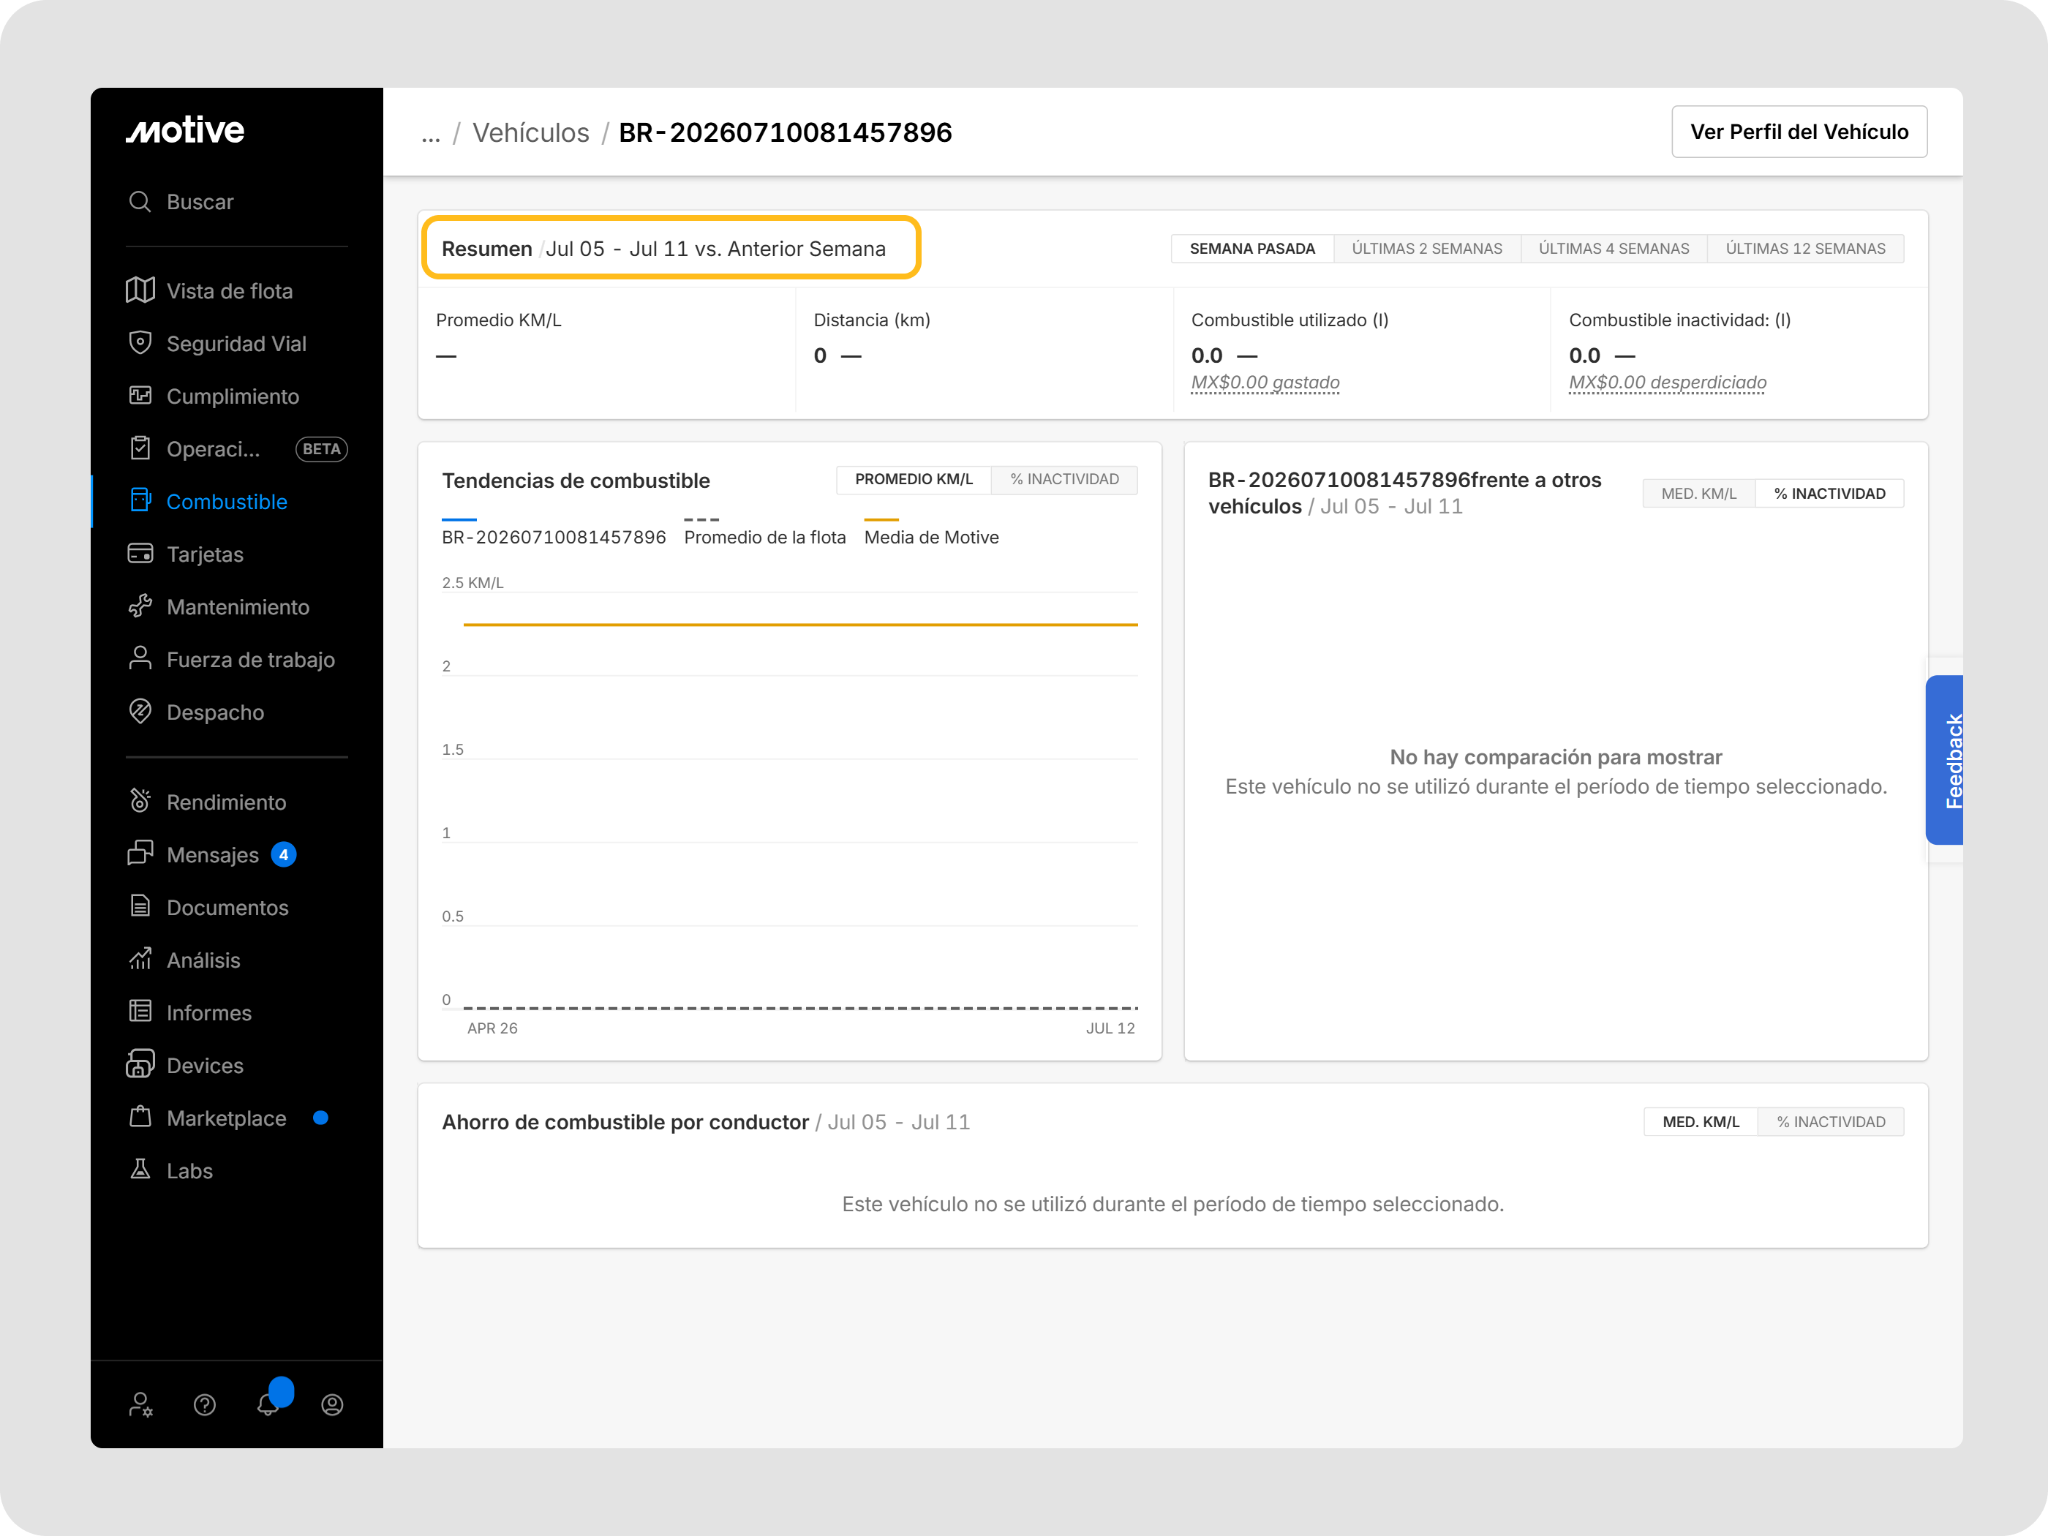The height and width of the screenshot is (1536, 2048).
Task: Open Rendimiento medal icon
Action: tap(140, 802)
